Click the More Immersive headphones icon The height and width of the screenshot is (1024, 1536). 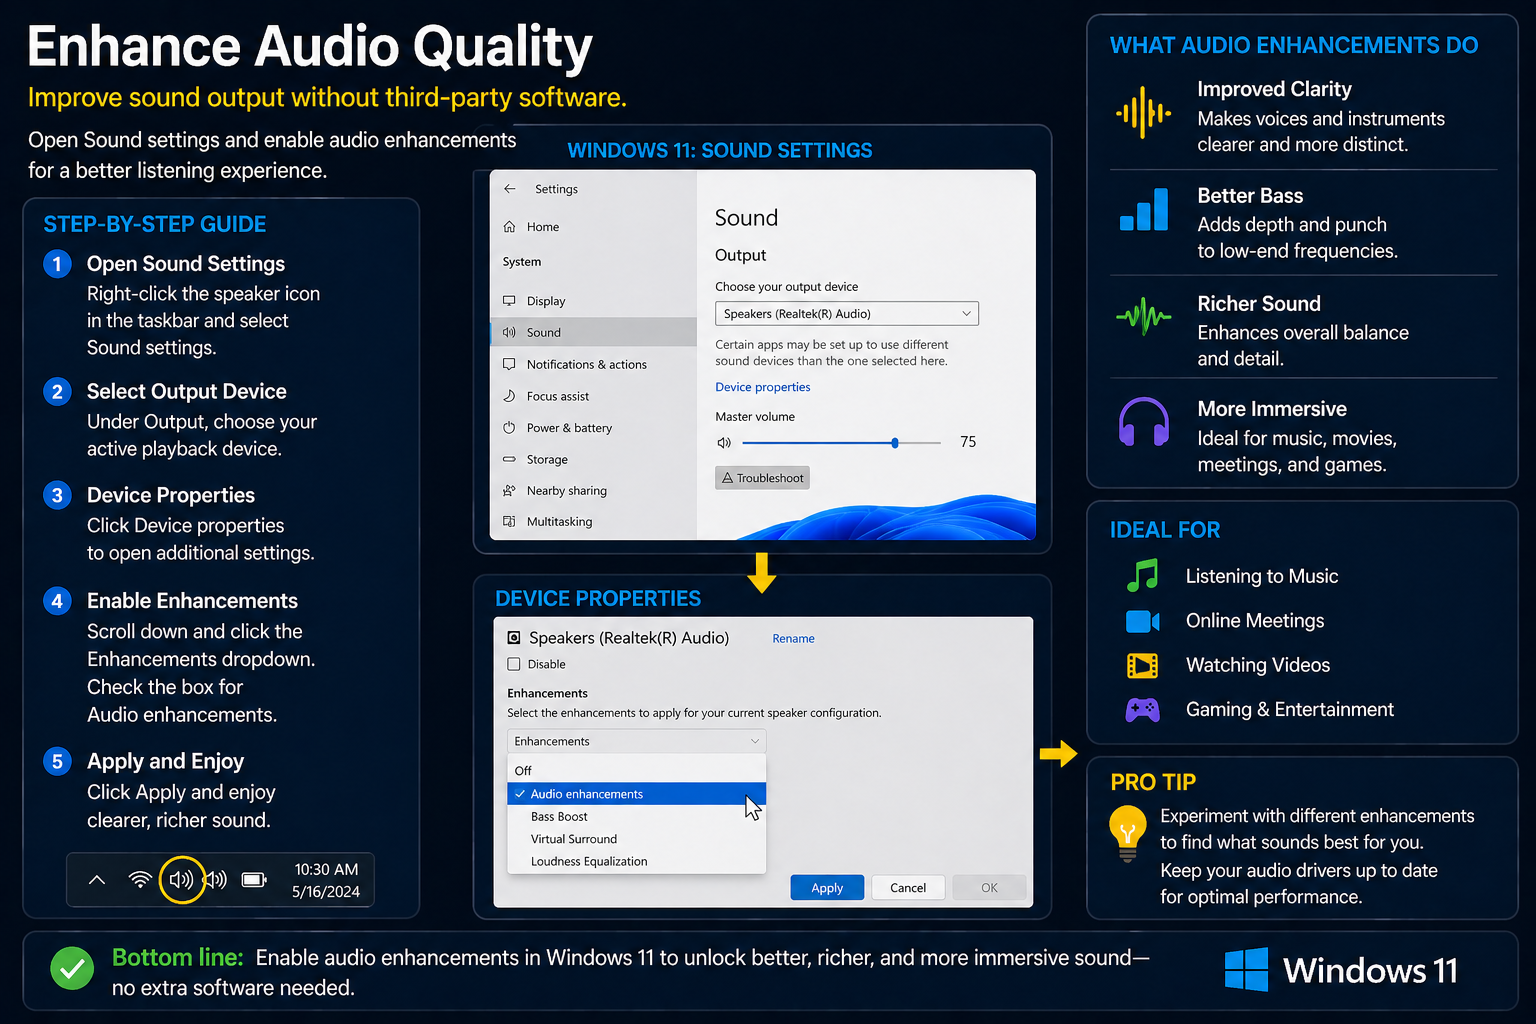click(1144, 422)
